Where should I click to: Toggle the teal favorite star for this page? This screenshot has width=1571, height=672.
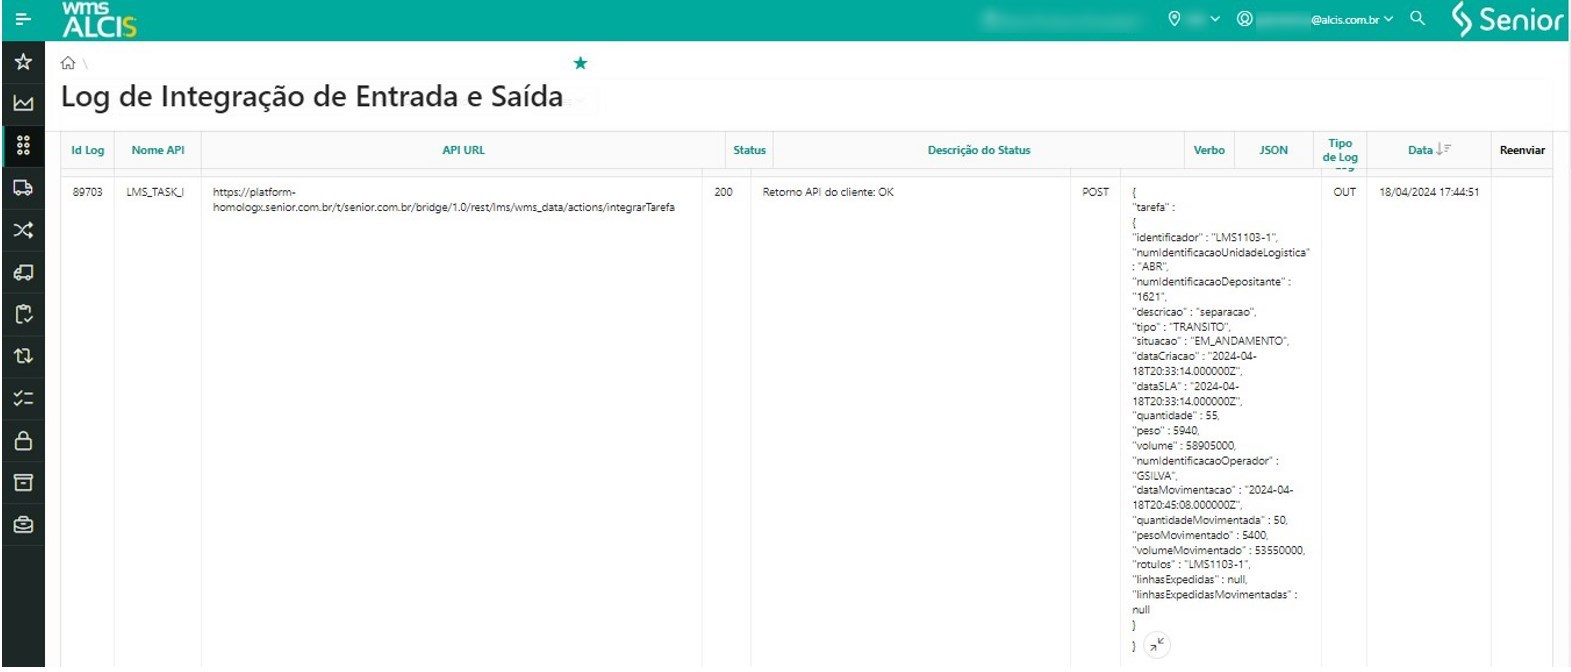pyautogui.click(x=580, y=63)
